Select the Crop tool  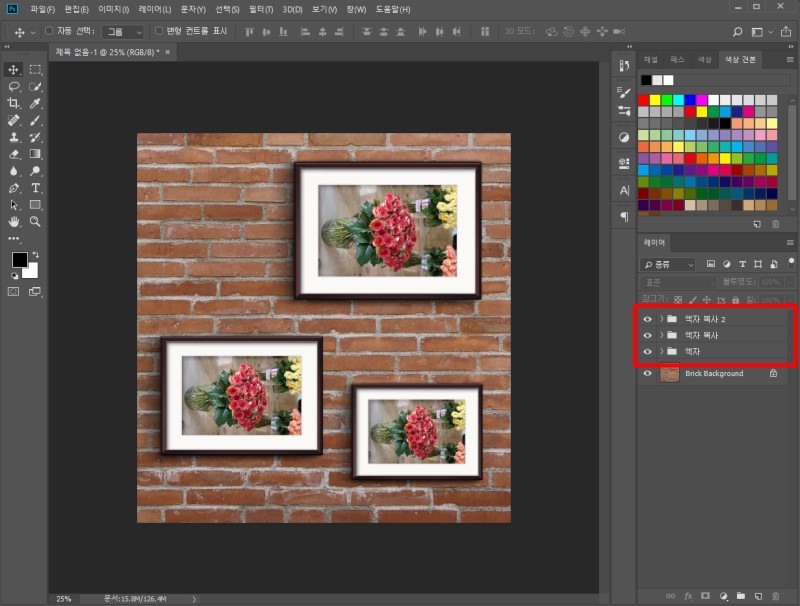pyautogui.click(x=14, y=103)
